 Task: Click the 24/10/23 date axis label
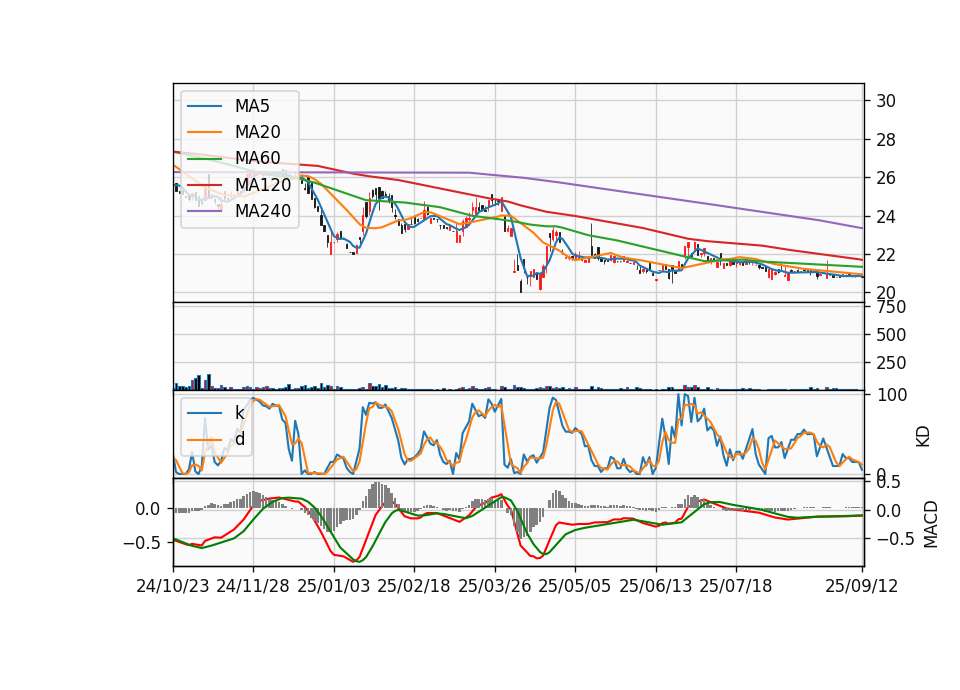pos(173,586)
